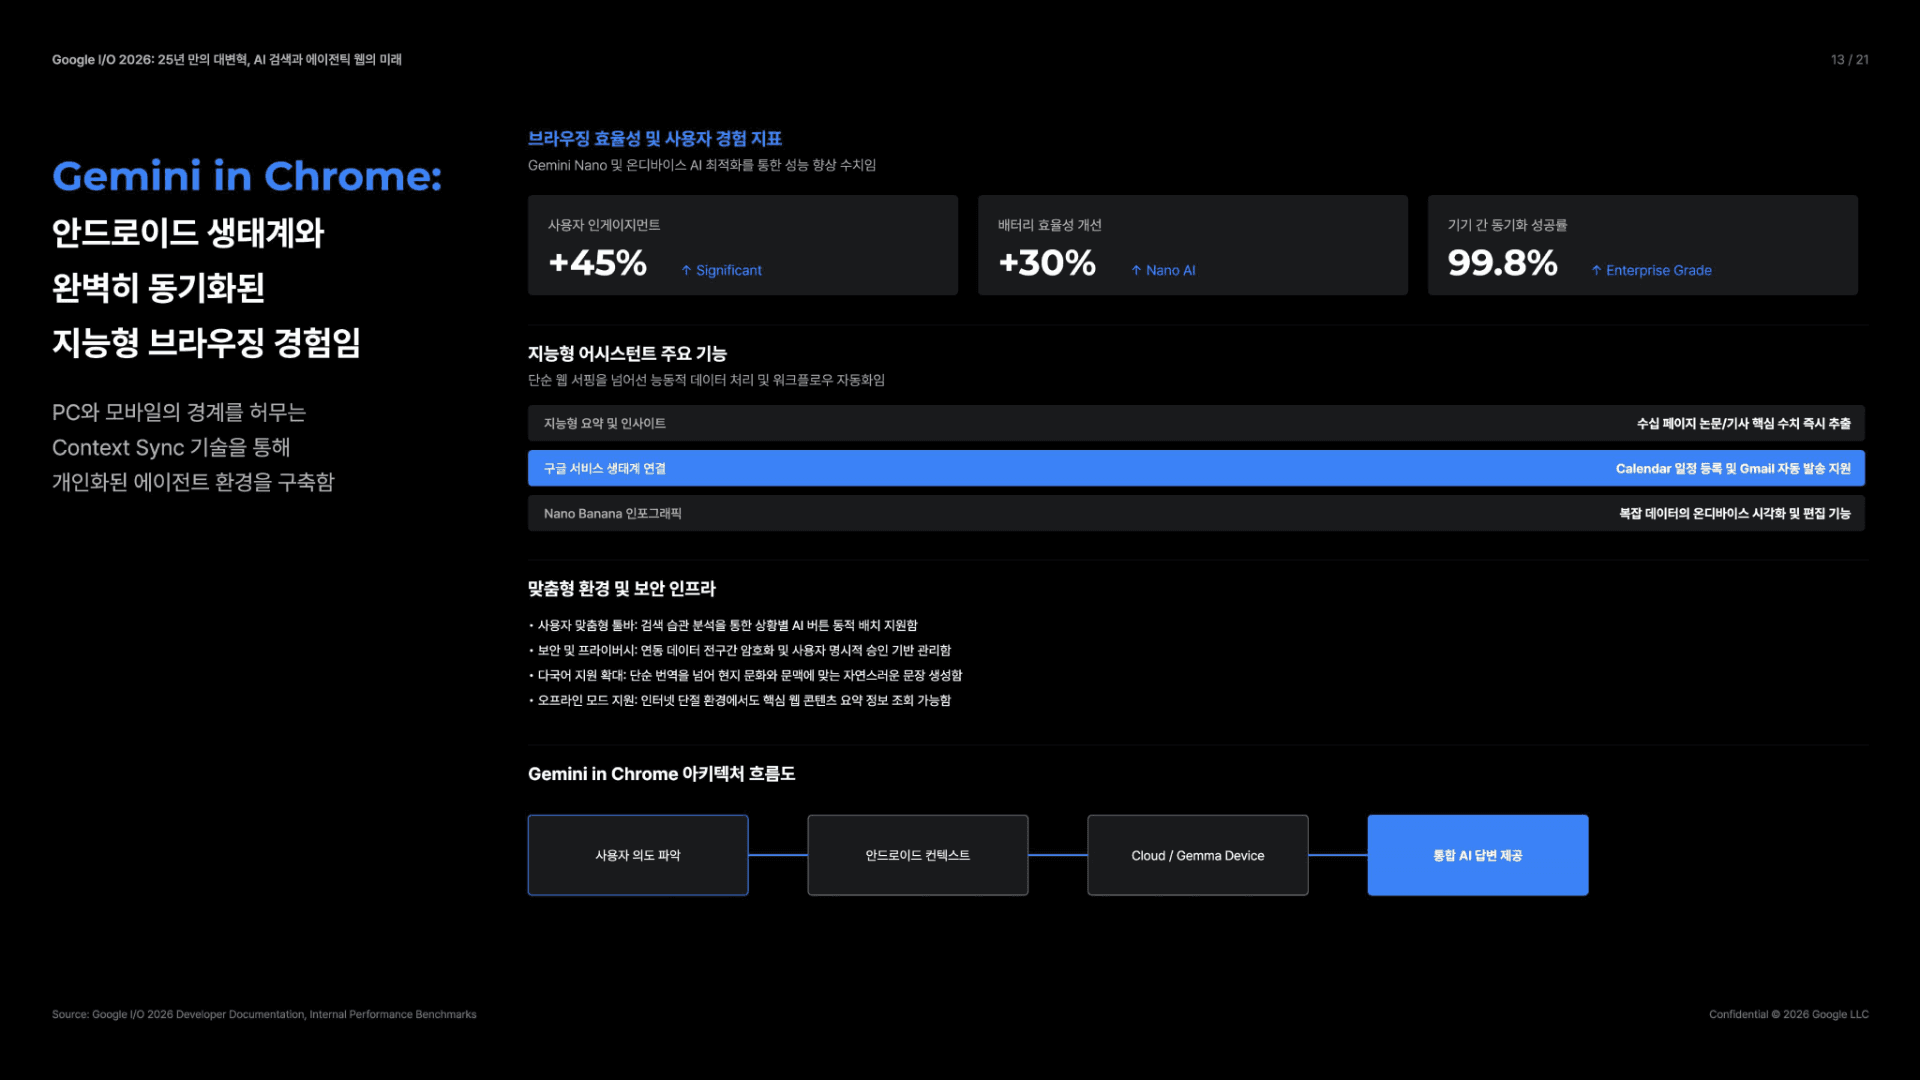Click the Context Sync 기술을 통해 line
Viewport: 1920px width, 1080px height.
(171, 447)
